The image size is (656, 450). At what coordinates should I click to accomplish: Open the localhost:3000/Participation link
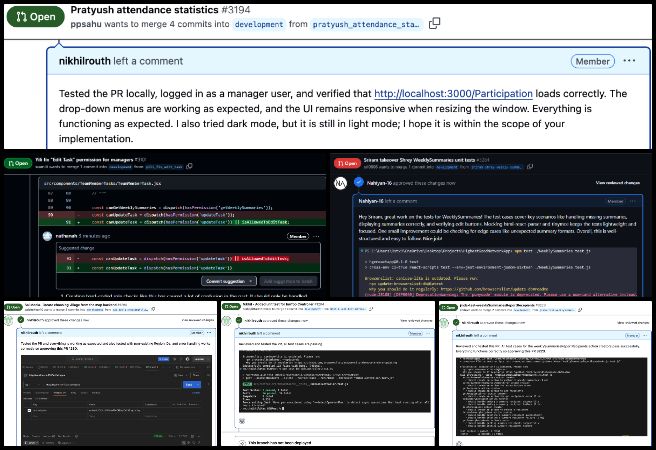453,94
